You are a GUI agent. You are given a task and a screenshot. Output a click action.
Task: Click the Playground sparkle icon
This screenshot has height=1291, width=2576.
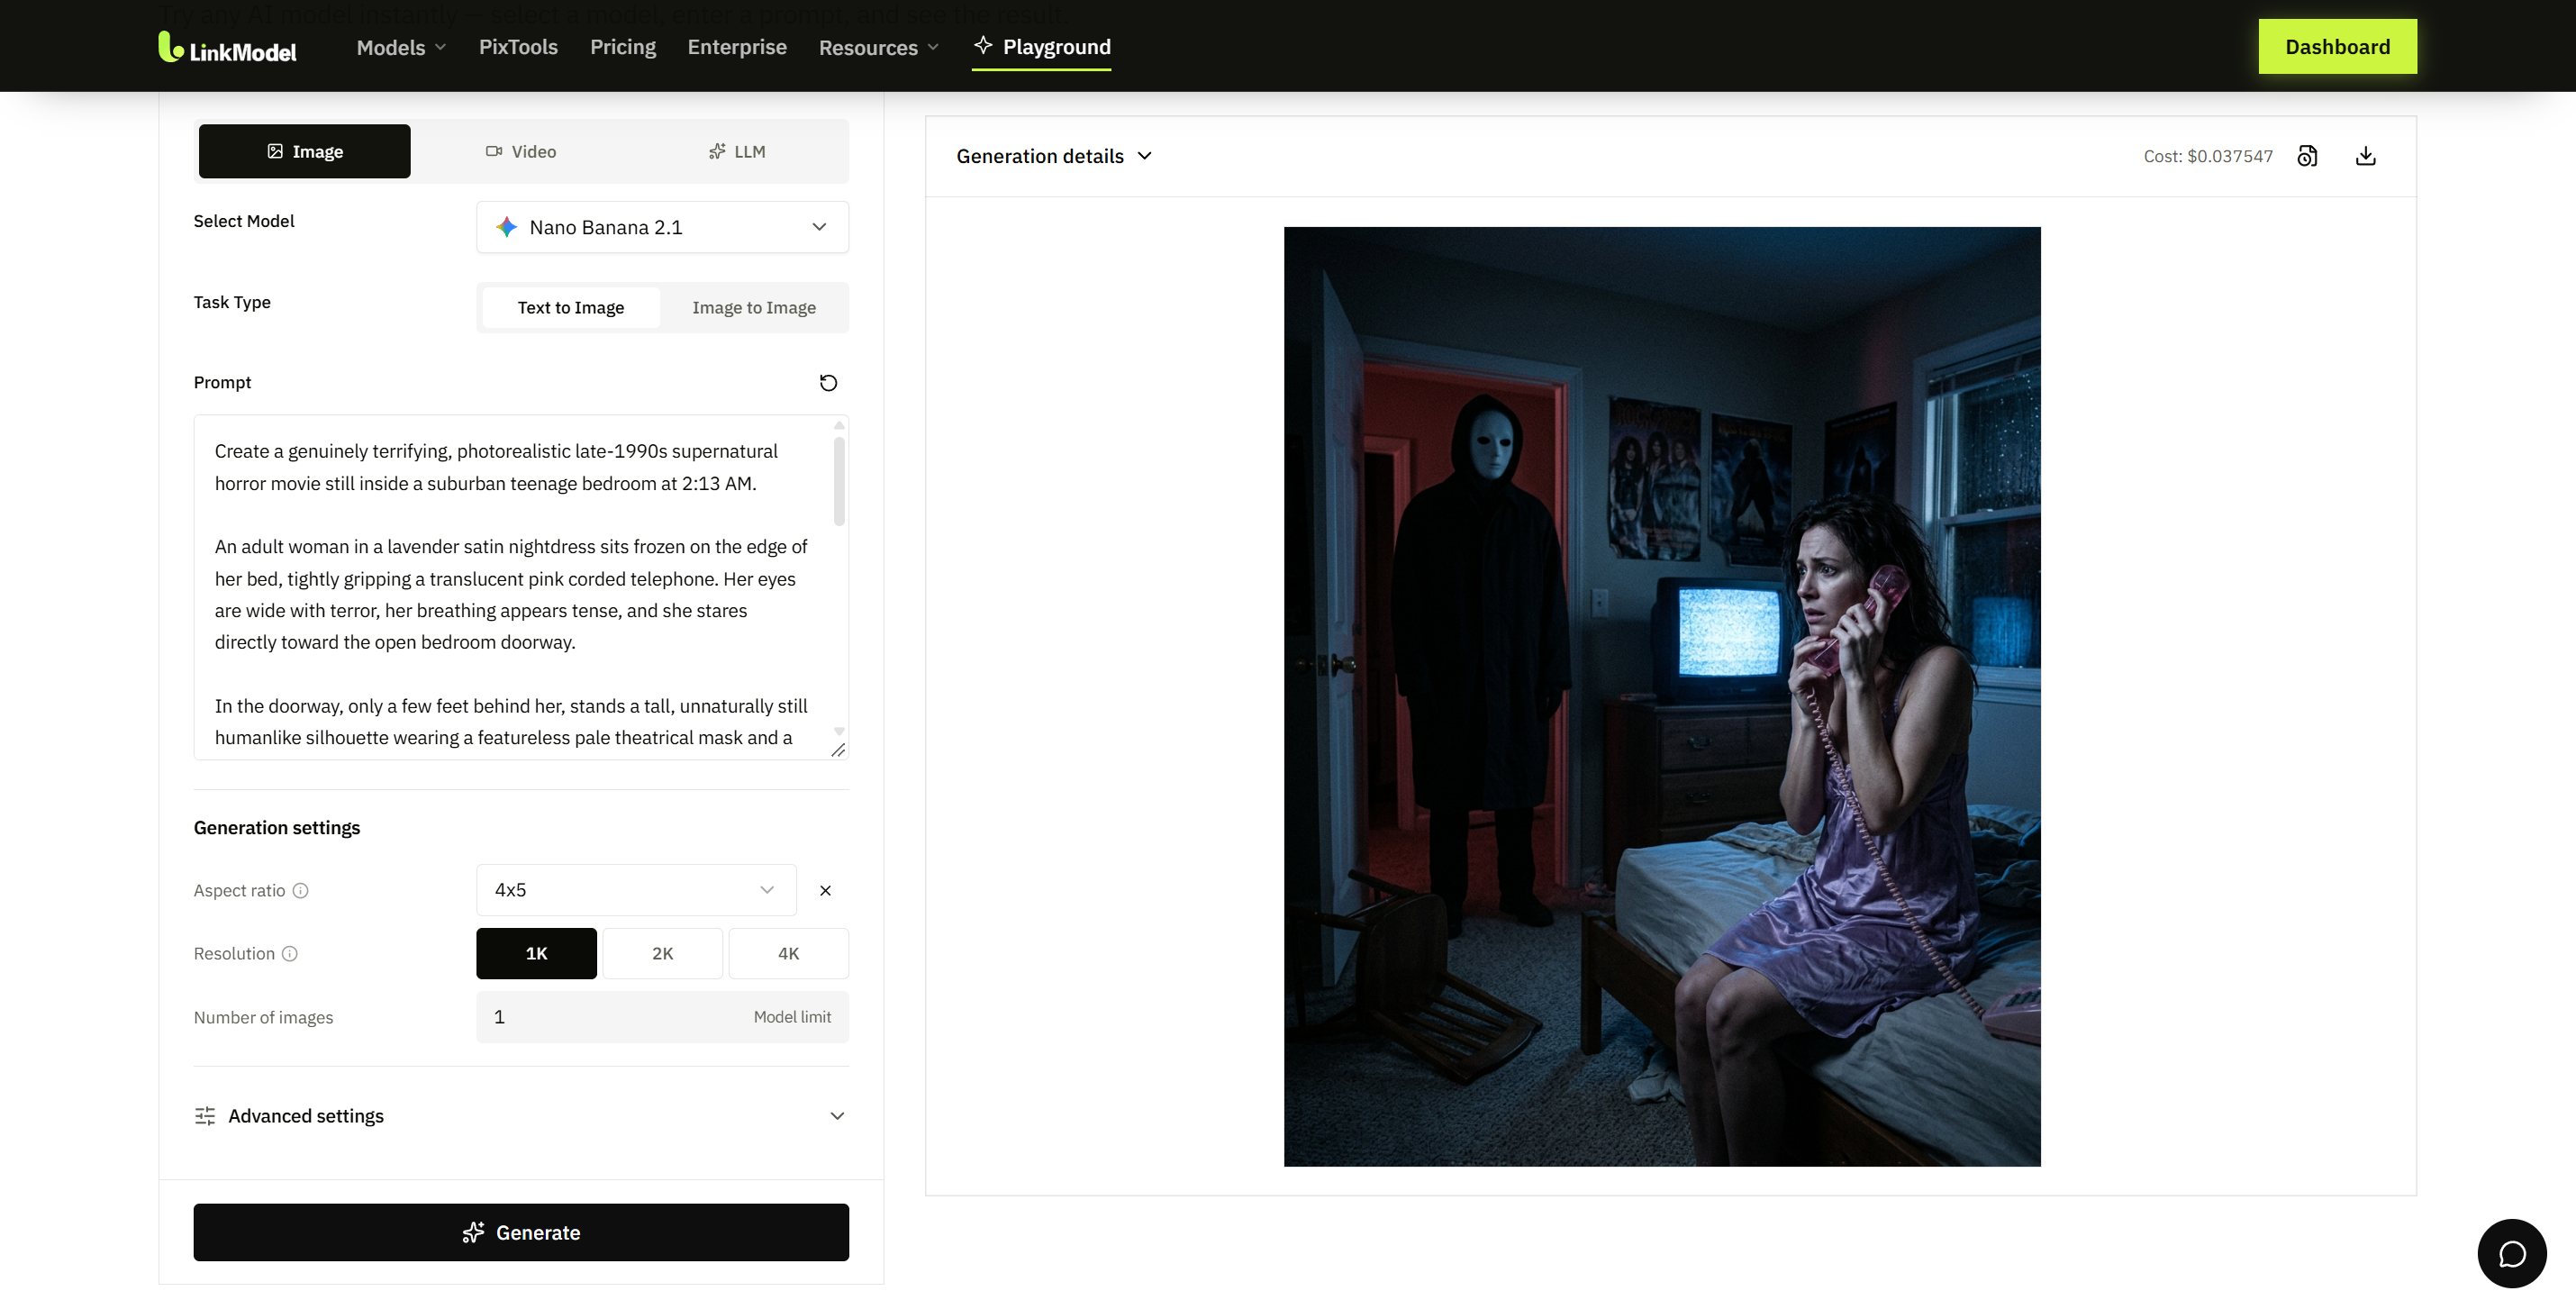tap(983, 45)
